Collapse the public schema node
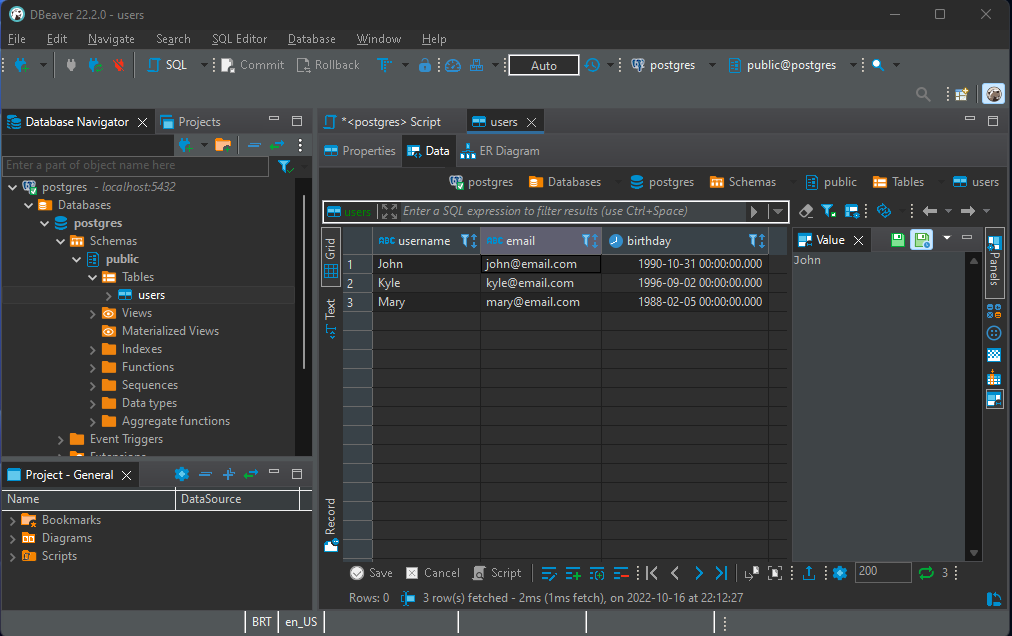 pos(77,260)
